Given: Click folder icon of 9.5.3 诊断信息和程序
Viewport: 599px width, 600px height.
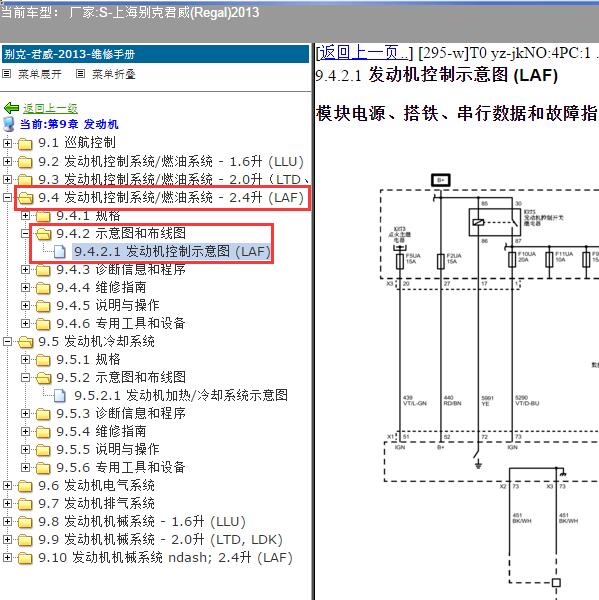Looking at the screenshot, I should pos(43,414).
